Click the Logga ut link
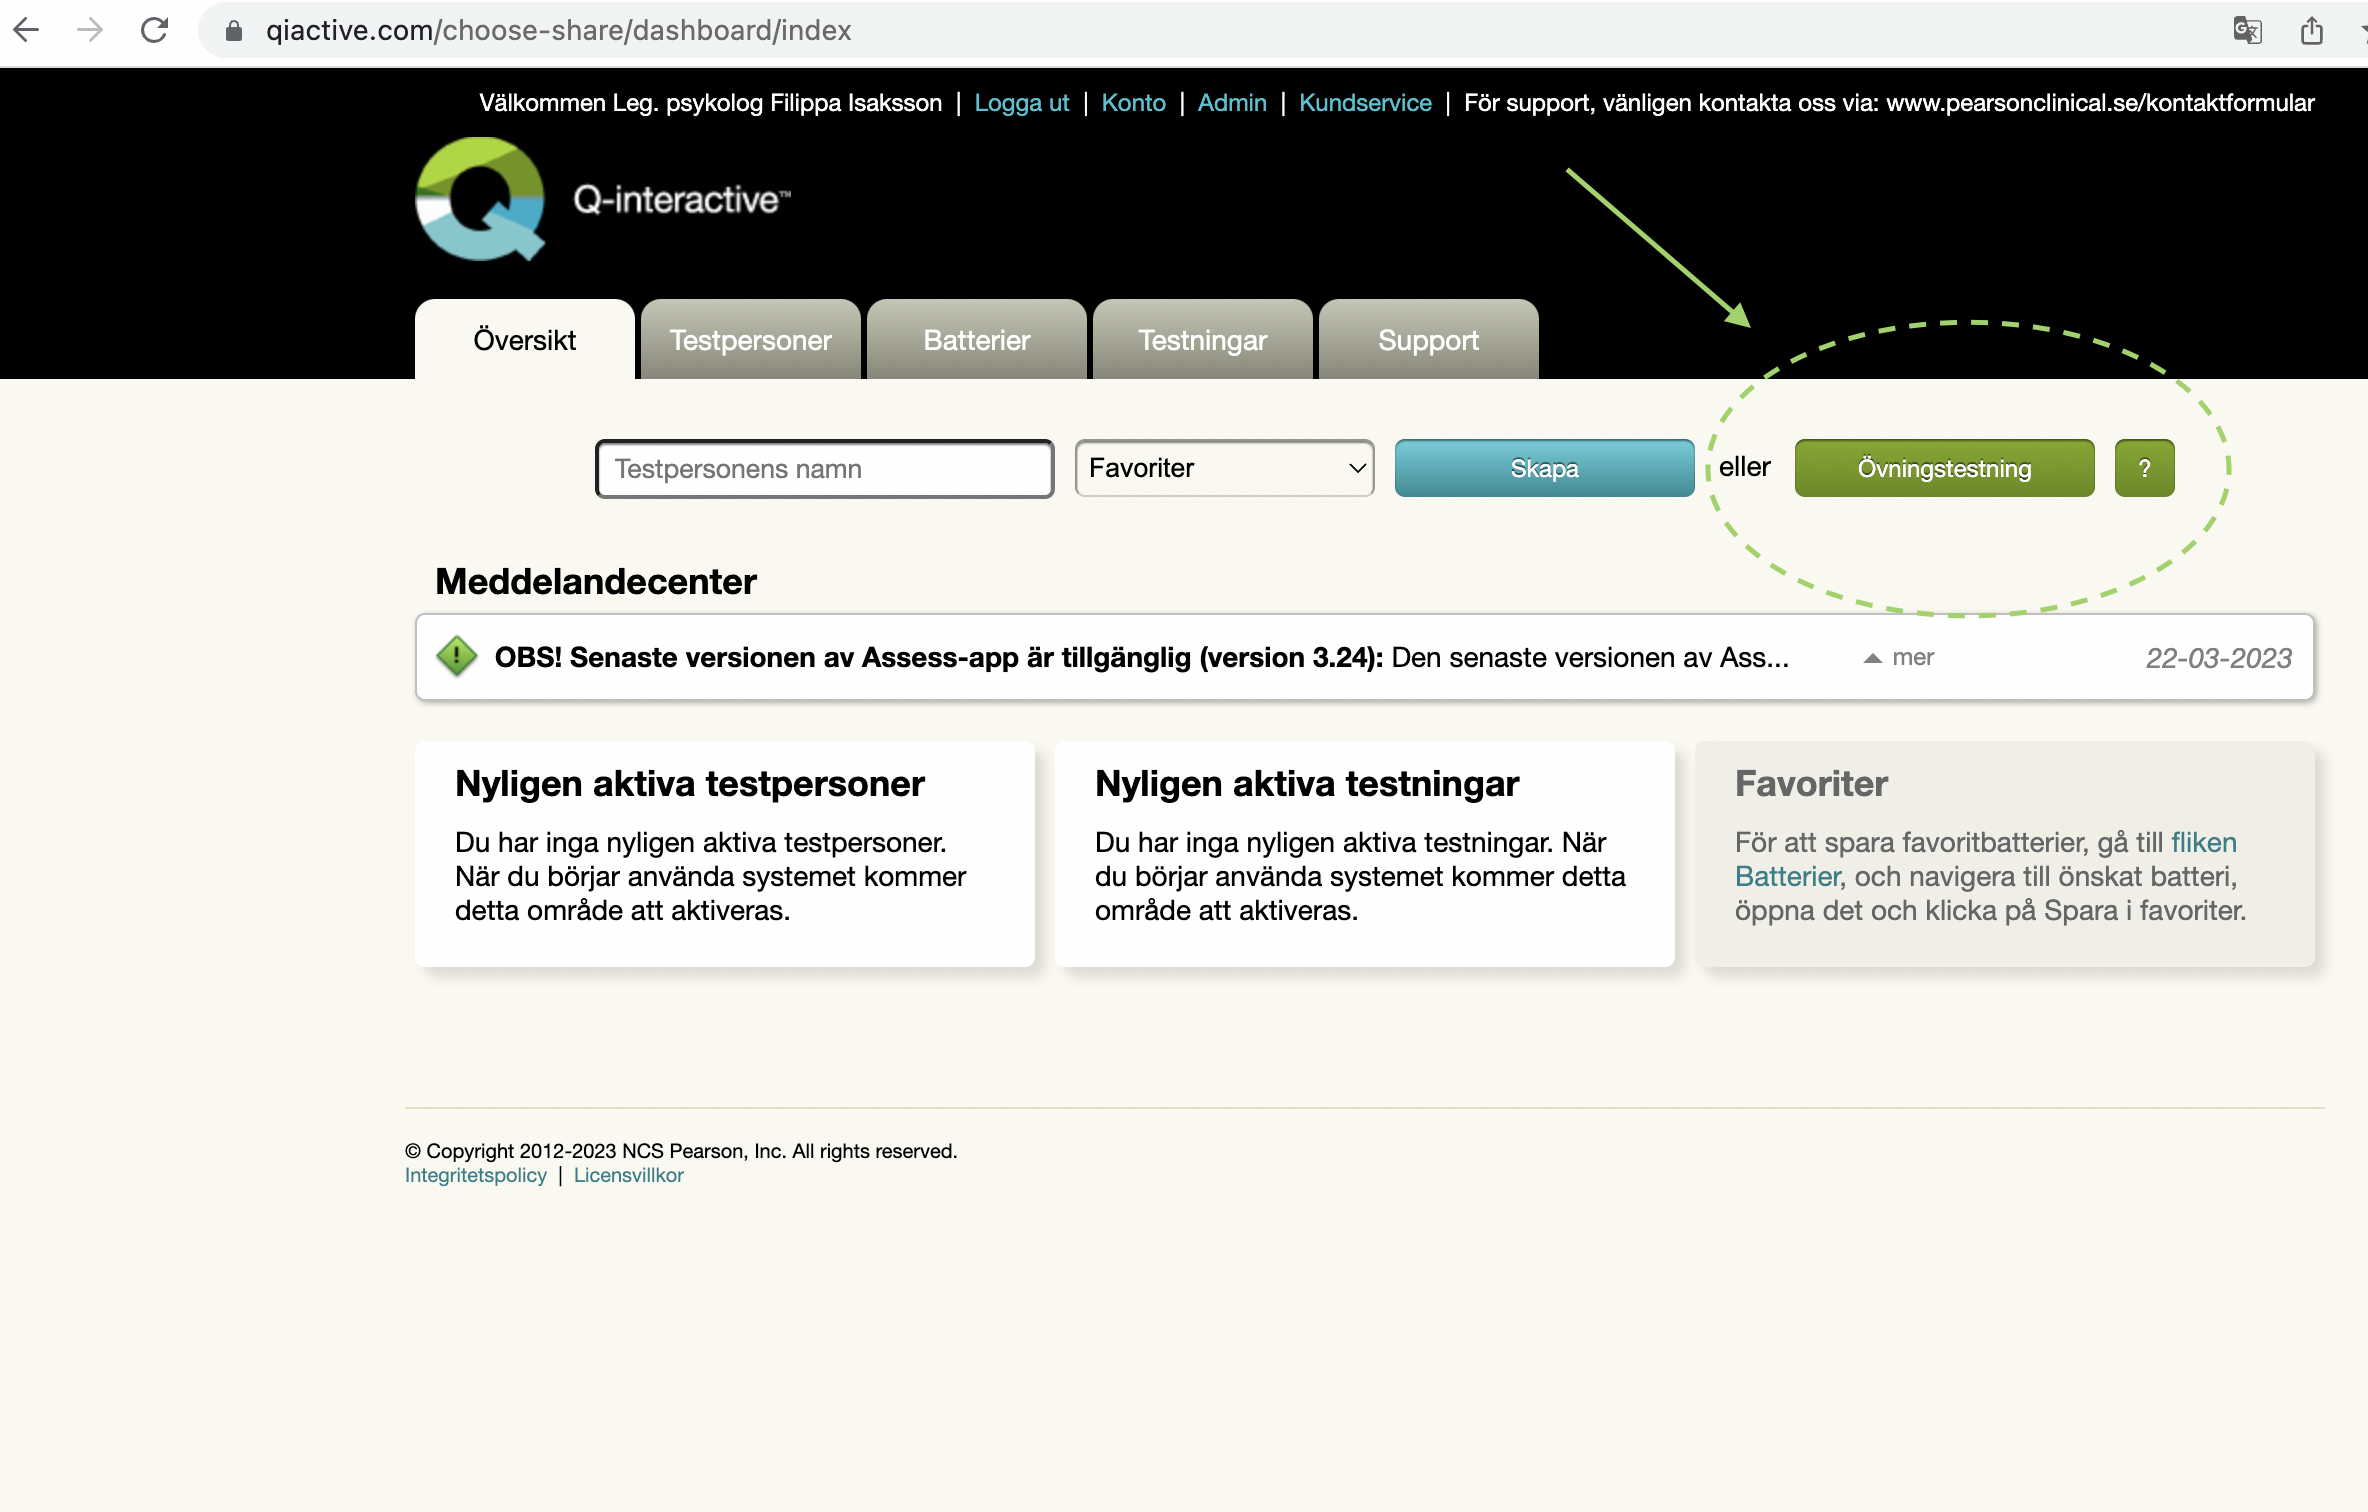Screen dimensions: 2368x1512 coord(1021,103)
